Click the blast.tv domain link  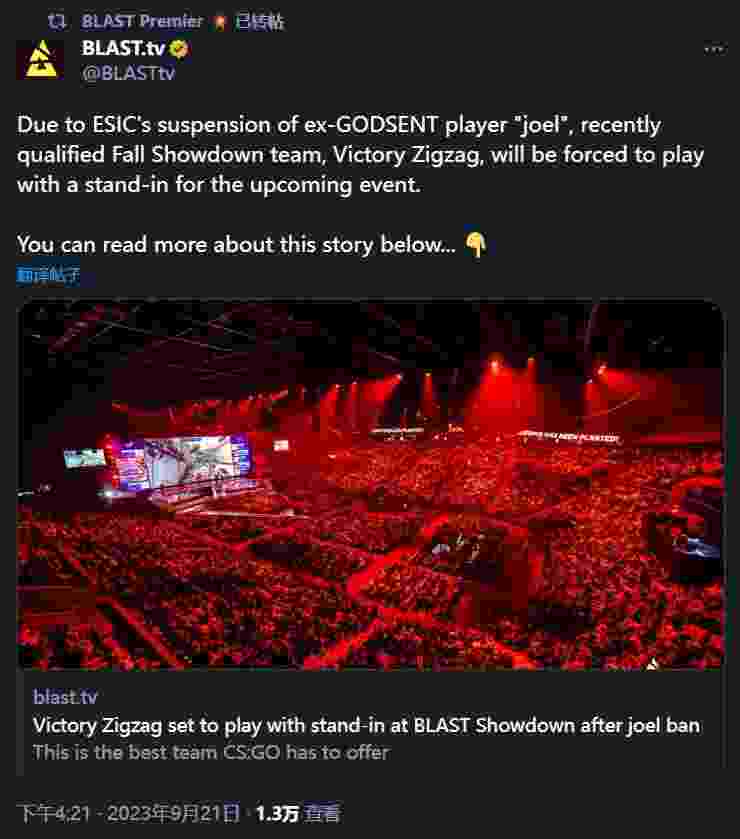click(65, 697)
